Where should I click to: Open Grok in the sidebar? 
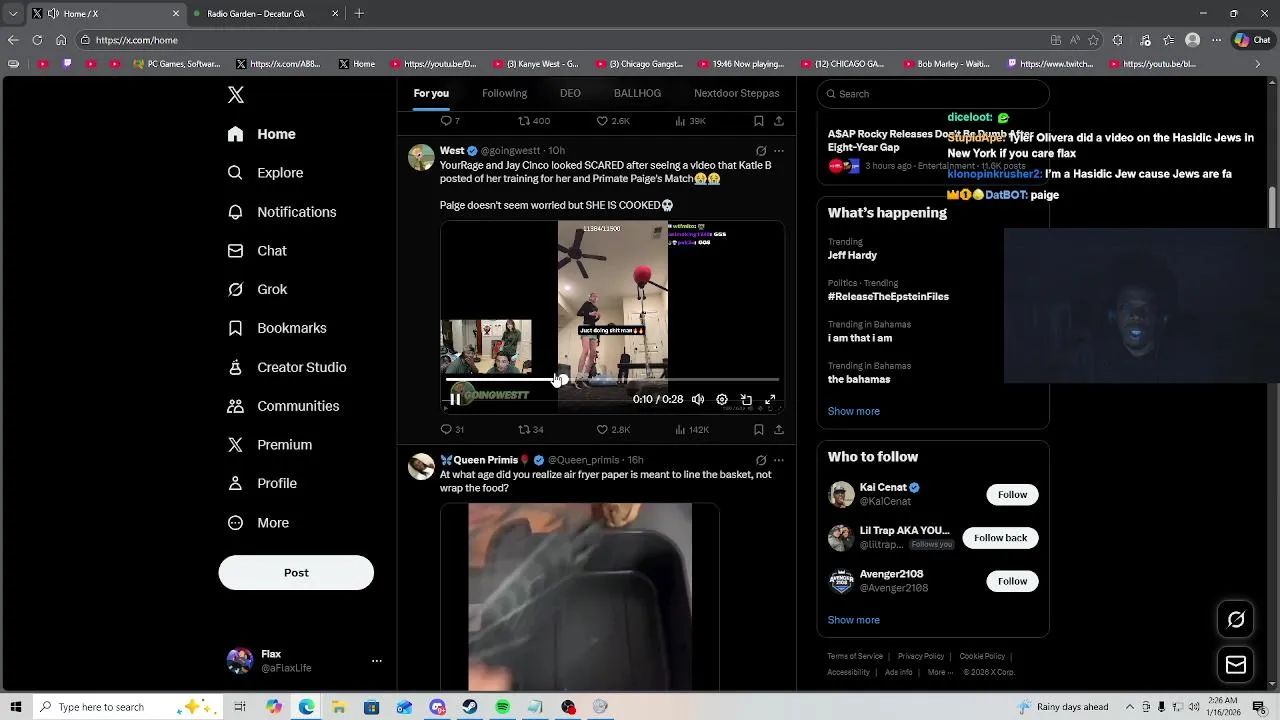pos(257,289)
